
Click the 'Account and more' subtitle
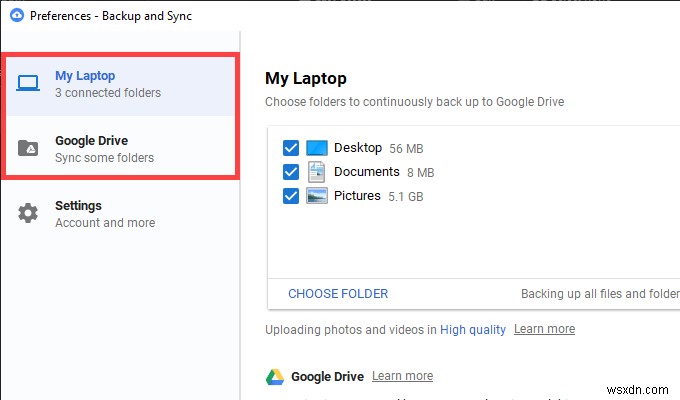(105, 223)
